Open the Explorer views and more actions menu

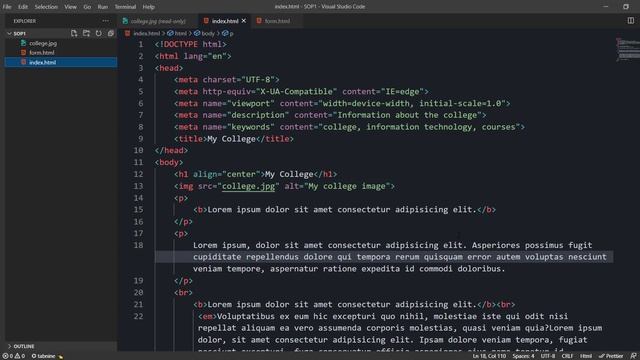105,21
